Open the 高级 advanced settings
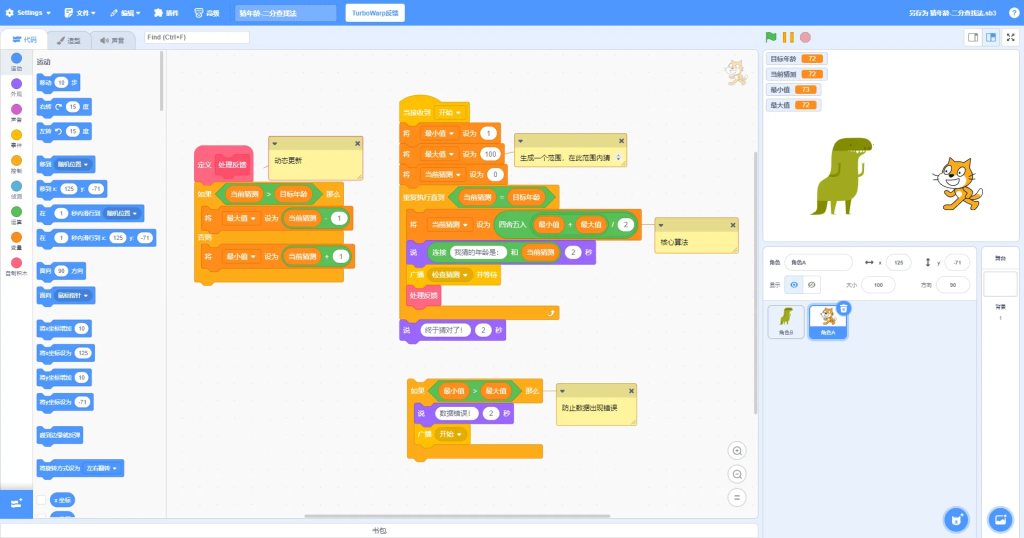Image resolution: width=1024 pixels, height=538 pixels. pyautogui.click(x=207, y=12)
